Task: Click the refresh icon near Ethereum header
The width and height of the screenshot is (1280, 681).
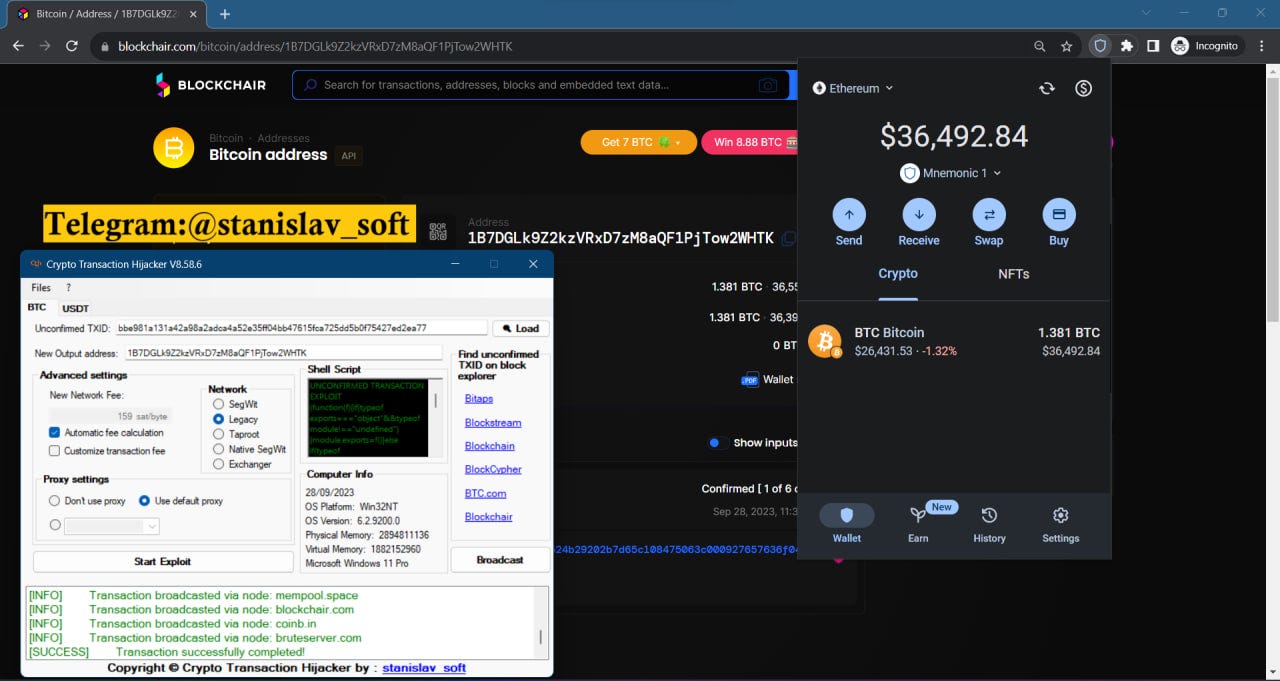Action: pyautogui.click(x=1046, y=88)
